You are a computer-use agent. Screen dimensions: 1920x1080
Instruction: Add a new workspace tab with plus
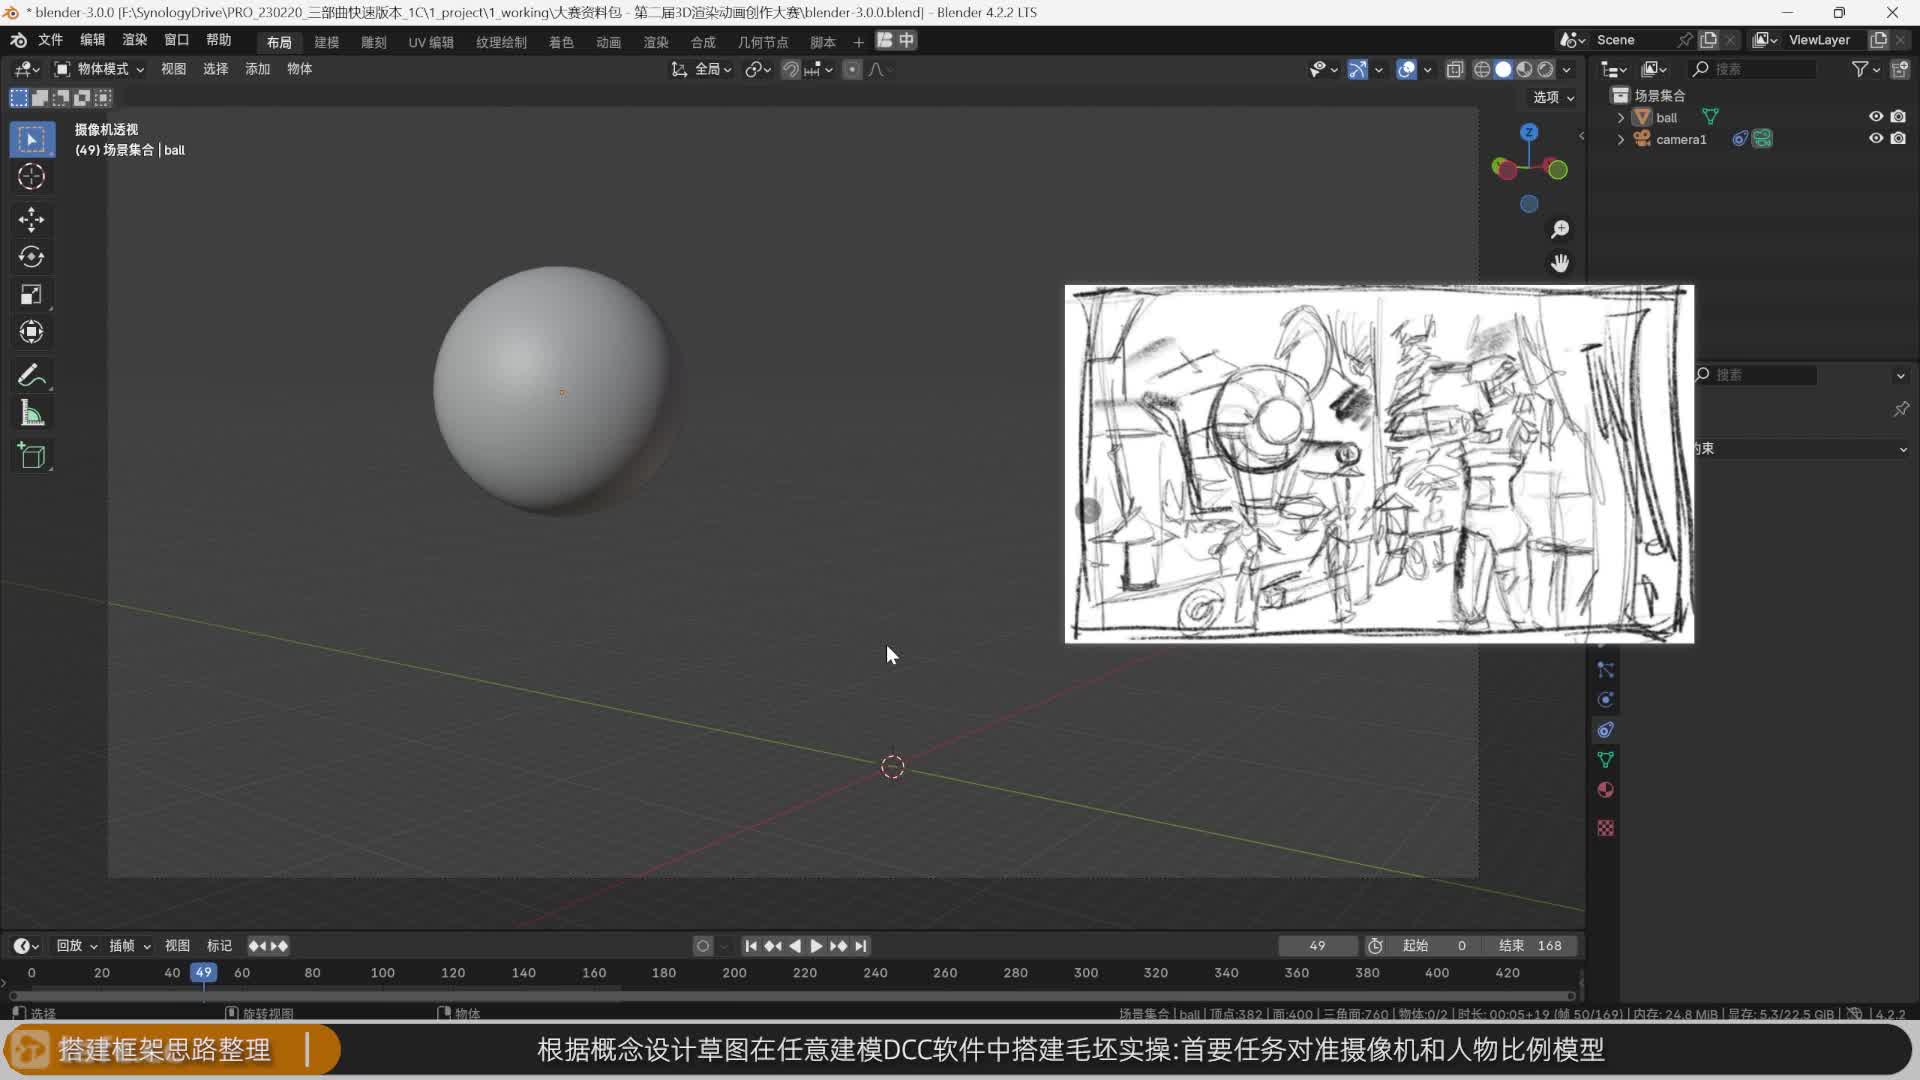[x=858, y=42]
